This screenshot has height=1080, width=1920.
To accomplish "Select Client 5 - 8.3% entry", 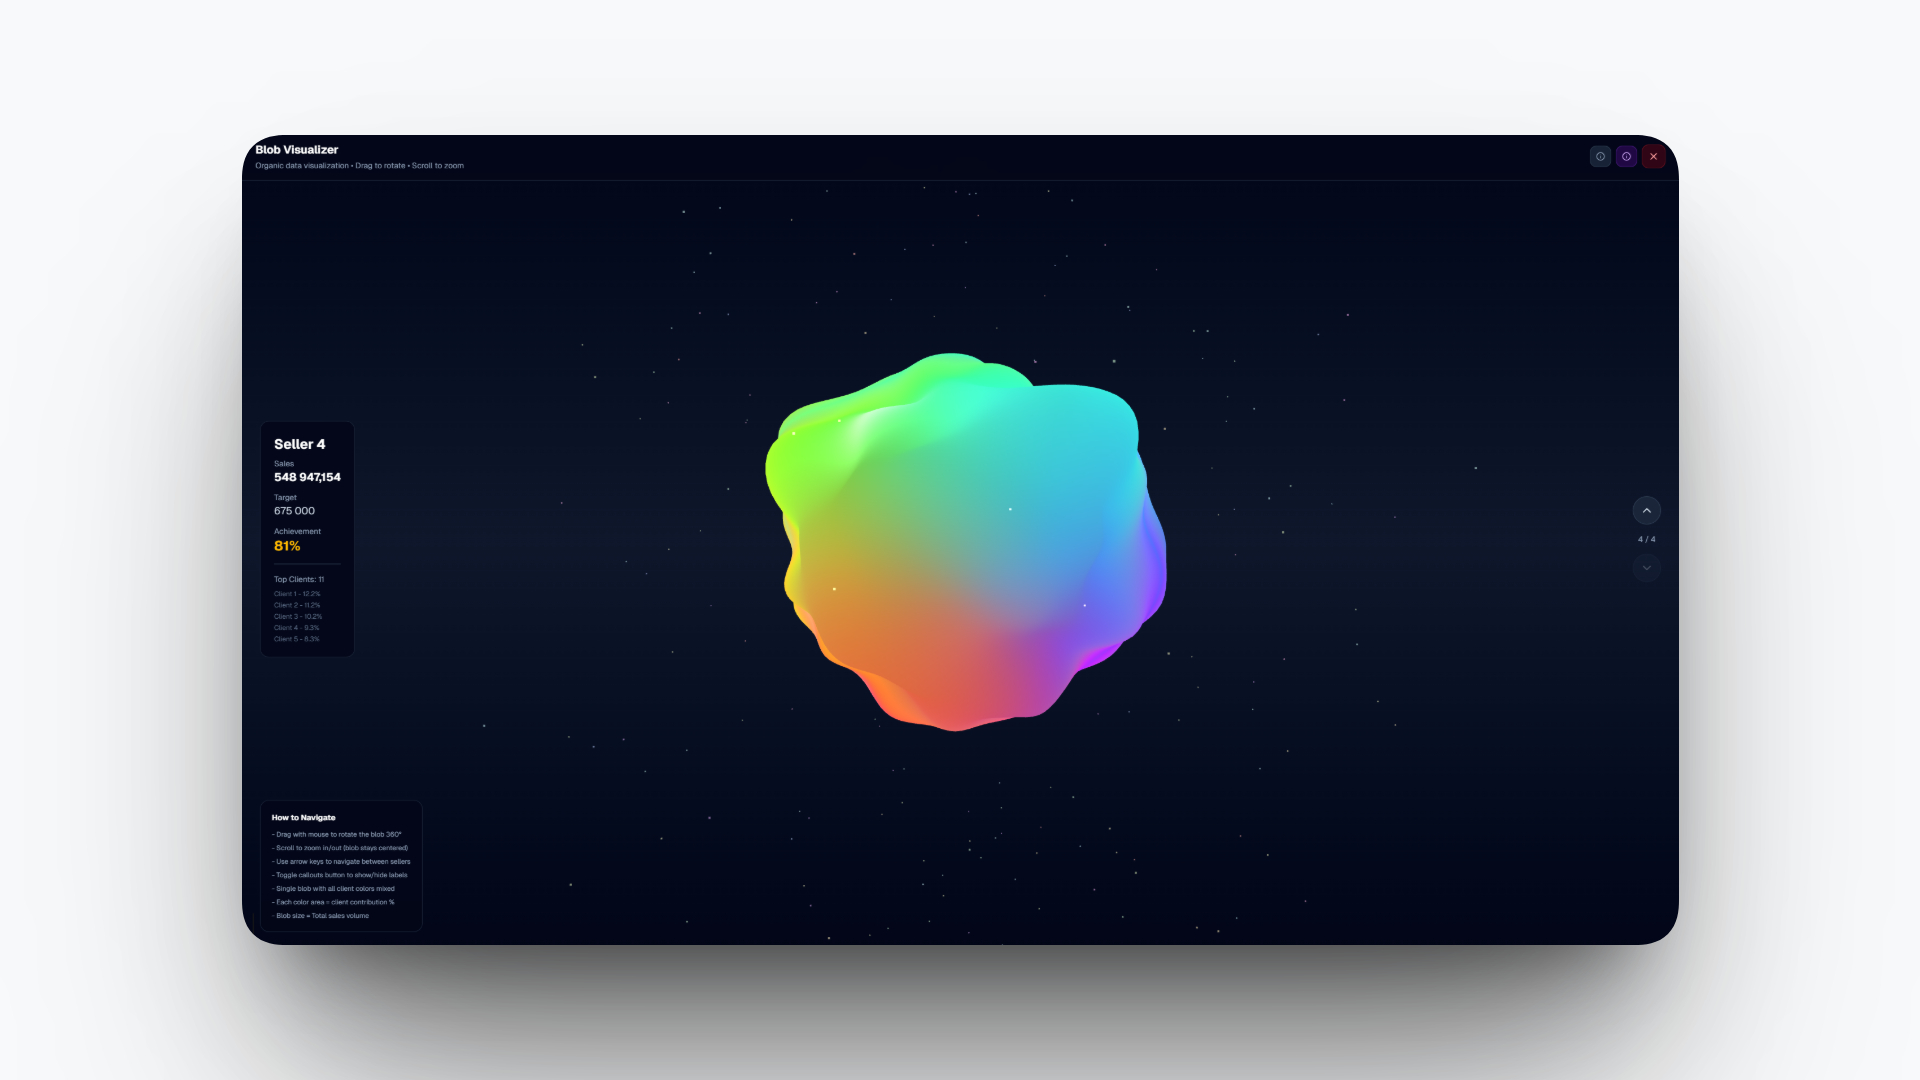I will click(x=297, y=639).
